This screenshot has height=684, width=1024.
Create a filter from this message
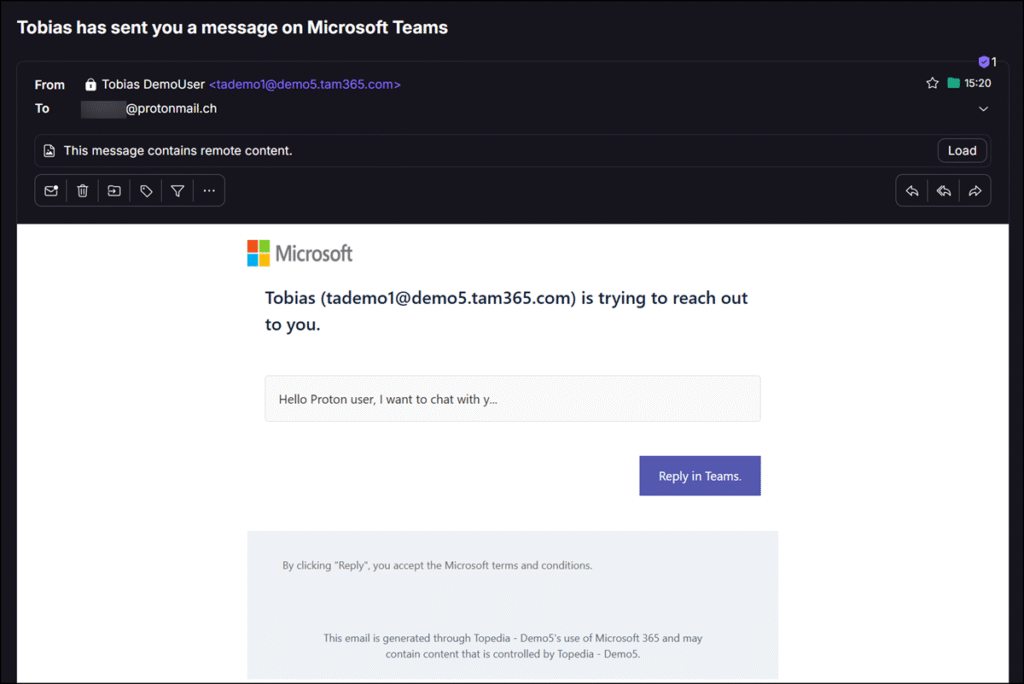click(x=177, y=190)
